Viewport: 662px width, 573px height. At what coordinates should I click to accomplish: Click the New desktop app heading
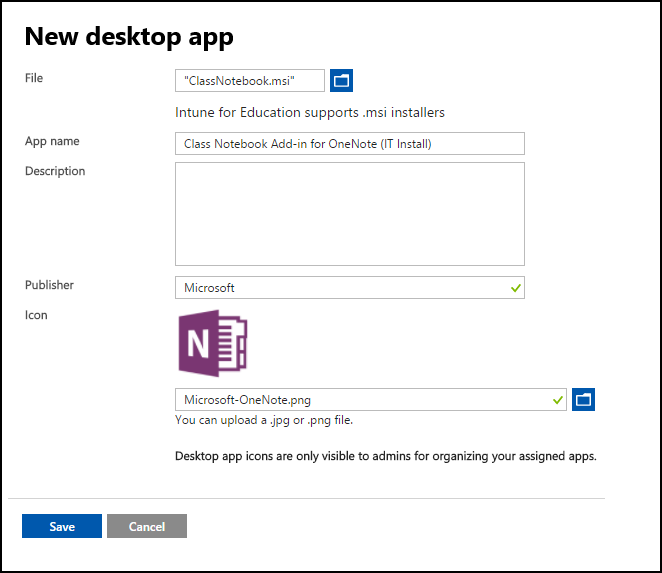coord(129,36)
